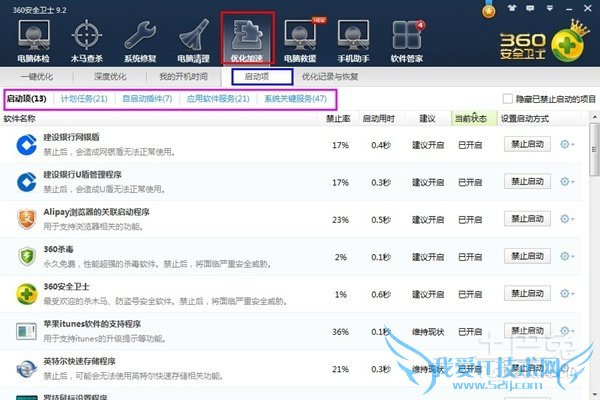Click the scrollbar up arrow
The width and height of the screenshot is (600, 400).
click(594, 117)
